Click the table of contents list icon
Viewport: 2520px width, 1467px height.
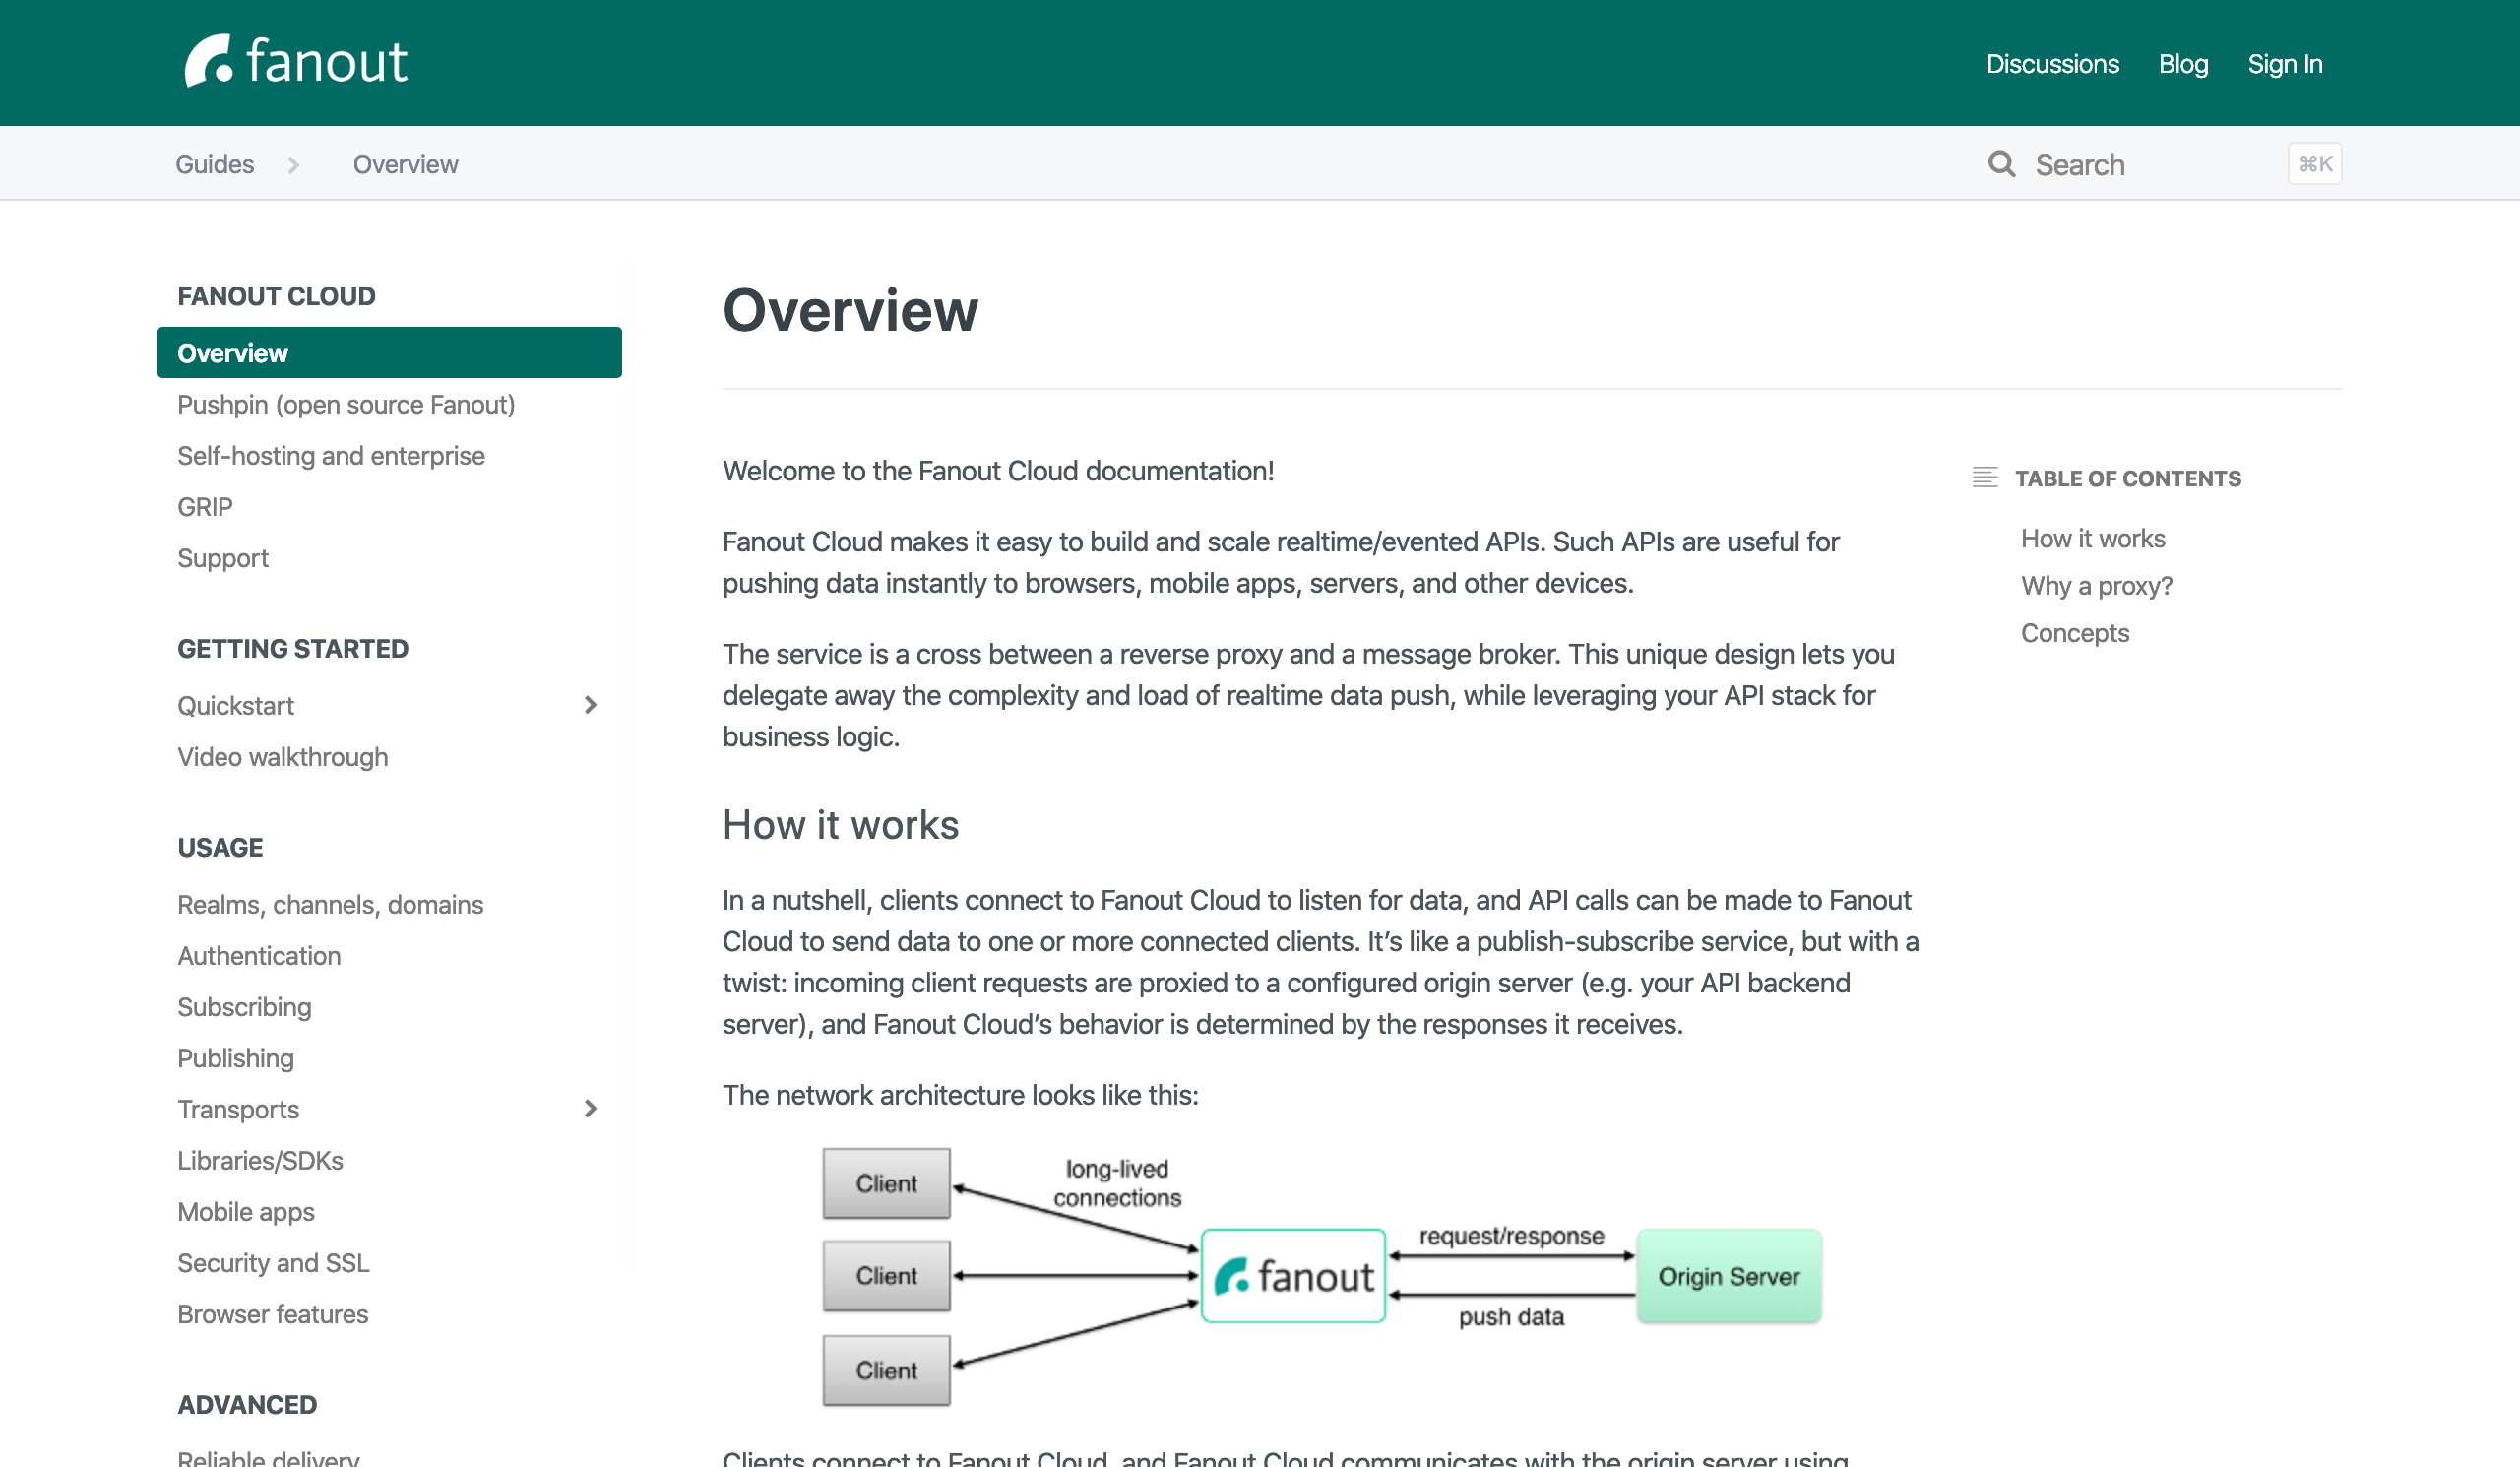[x=1985, y=478]
